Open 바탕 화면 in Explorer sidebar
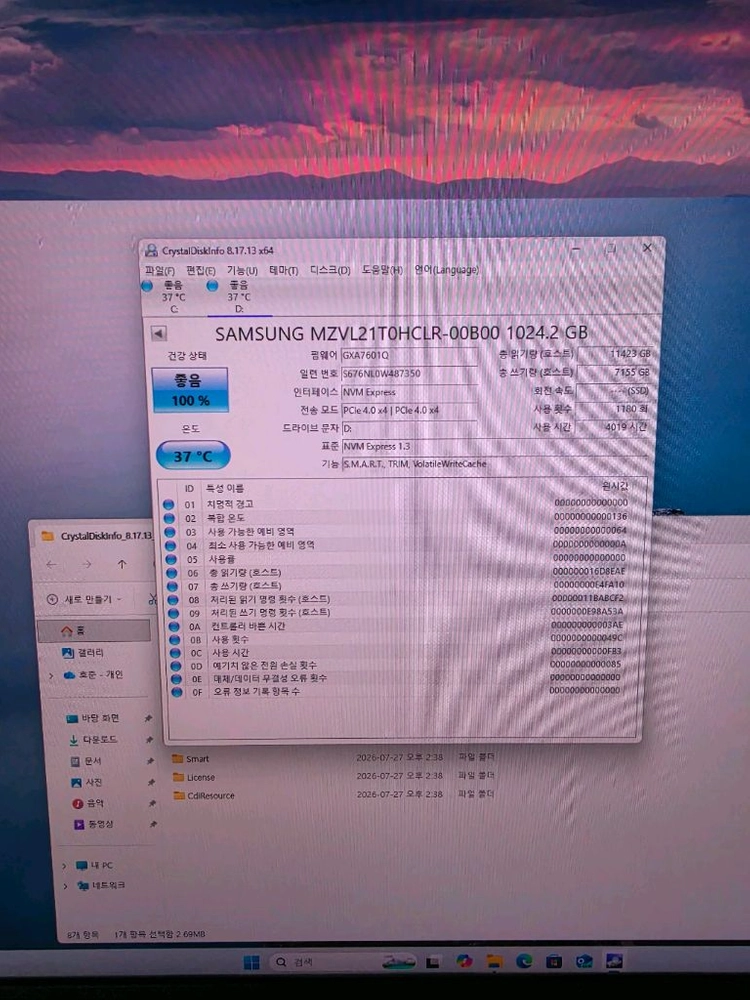Image resolution: width=750 pixels, height=1000 pixels. pyautogui.click(x=93, y=719)
